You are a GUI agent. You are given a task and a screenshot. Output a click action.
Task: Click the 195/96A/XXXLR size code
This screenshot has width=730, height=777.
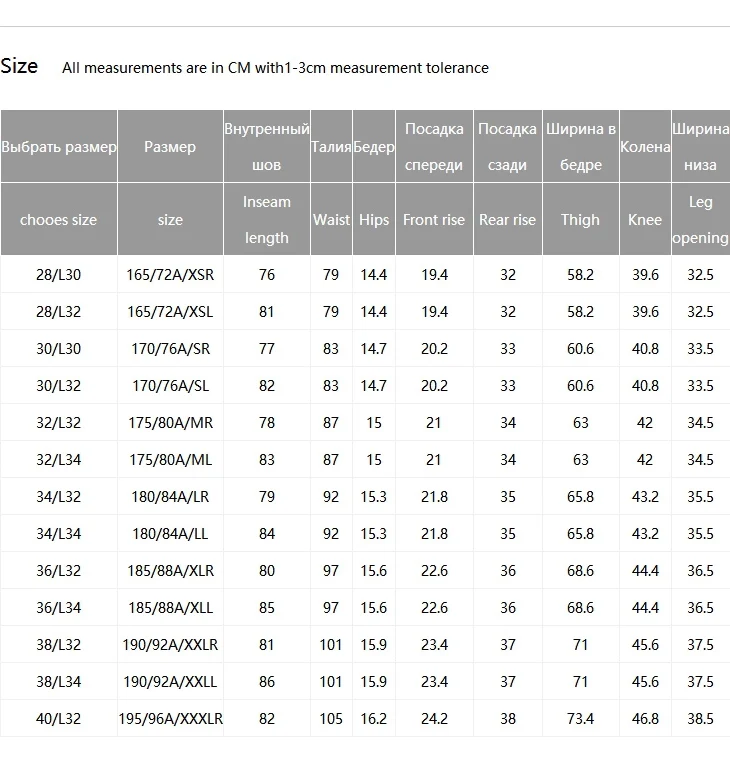tap(170, 719)
